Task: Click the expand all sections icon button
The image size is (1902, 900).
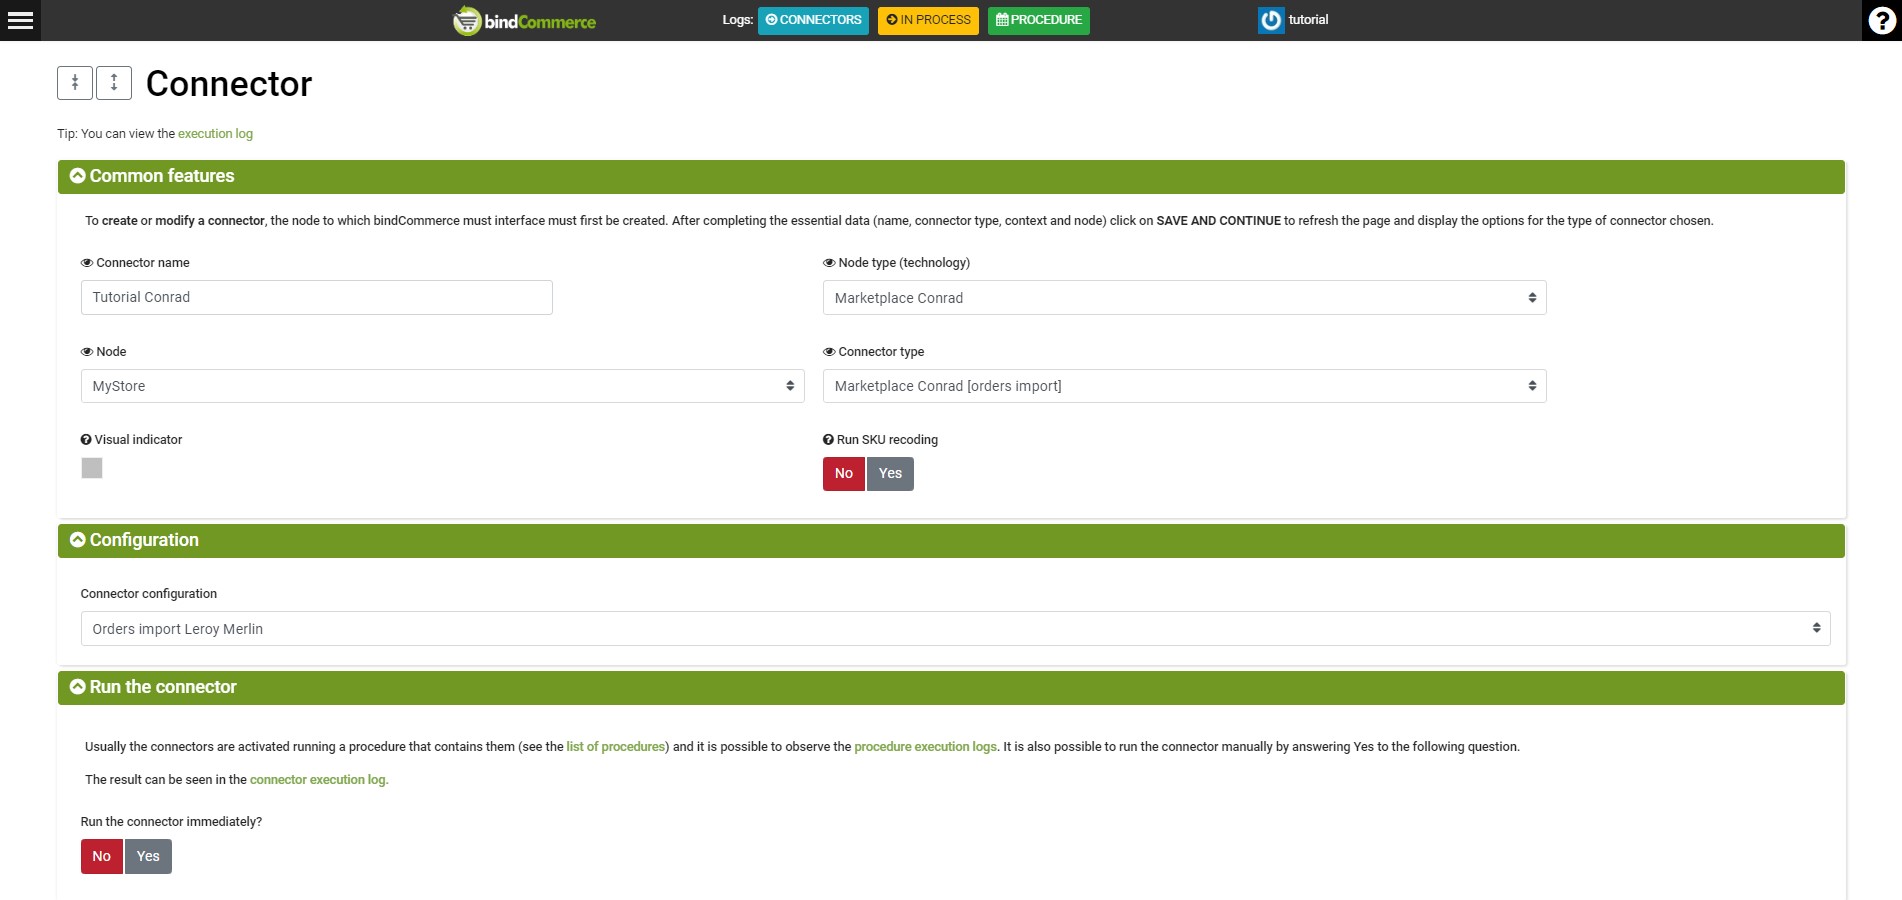Action: point(114,83)
